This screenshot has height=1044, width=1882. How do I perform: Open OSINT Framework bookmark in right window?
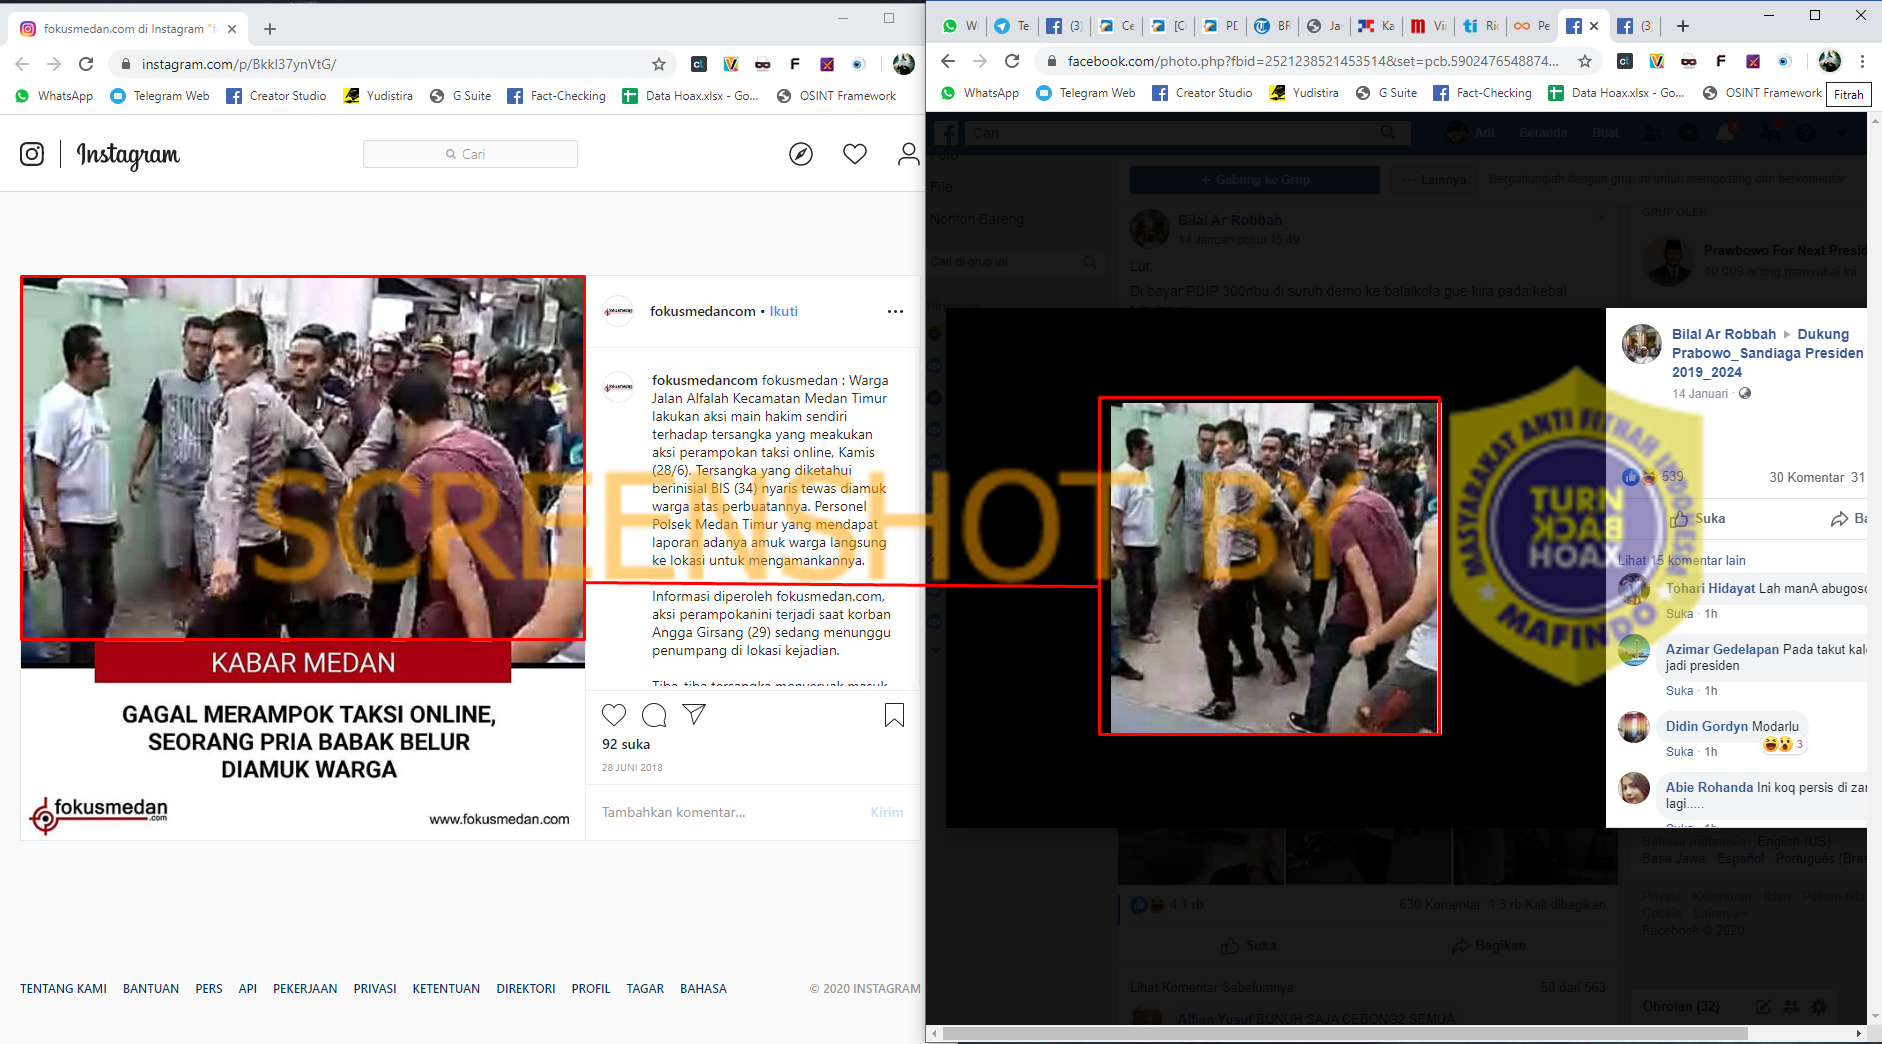click(1762, 93)
